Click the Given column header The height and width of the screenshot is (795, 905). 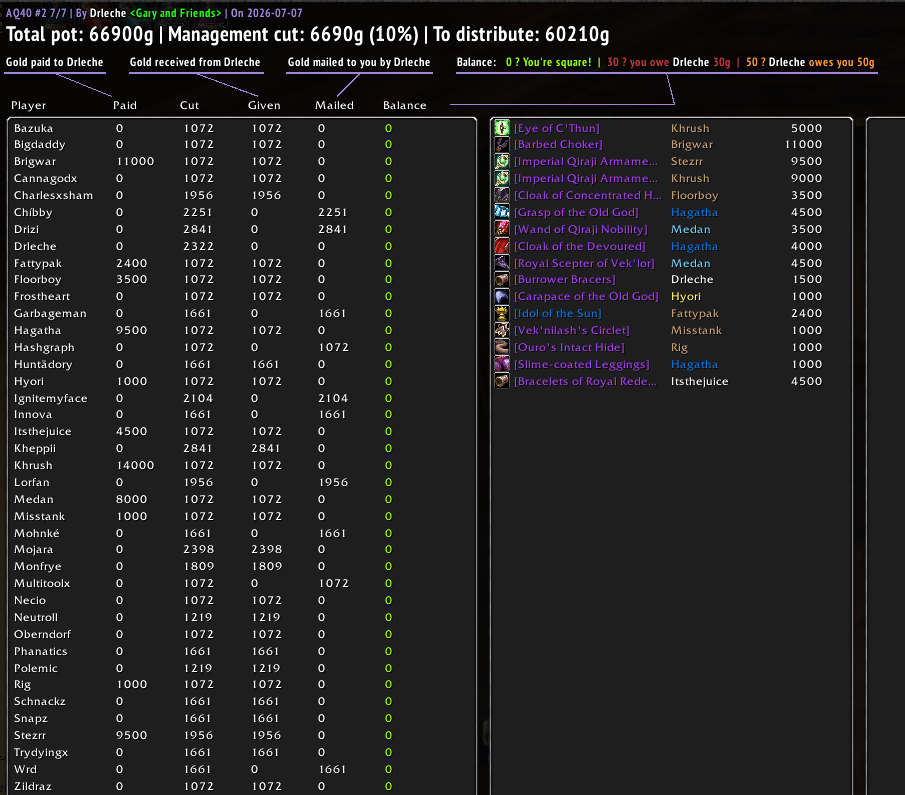point(264,105)
